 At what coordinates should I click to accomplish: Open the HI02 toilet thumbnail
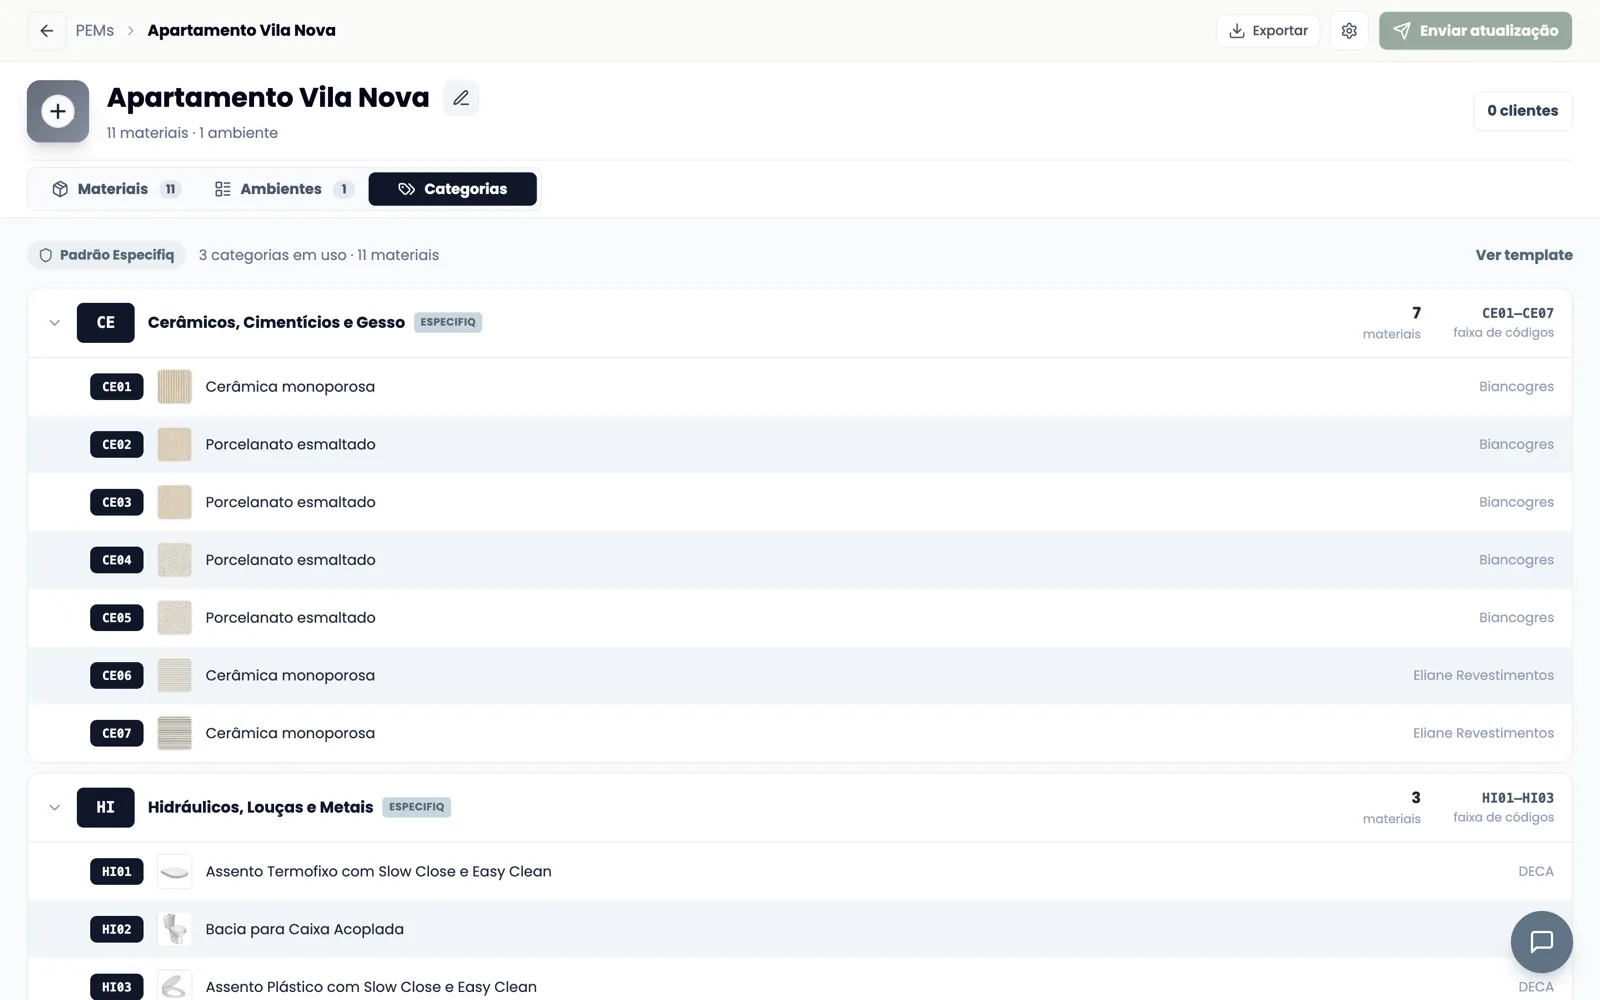pyautogui.click(x=174, y=930)
